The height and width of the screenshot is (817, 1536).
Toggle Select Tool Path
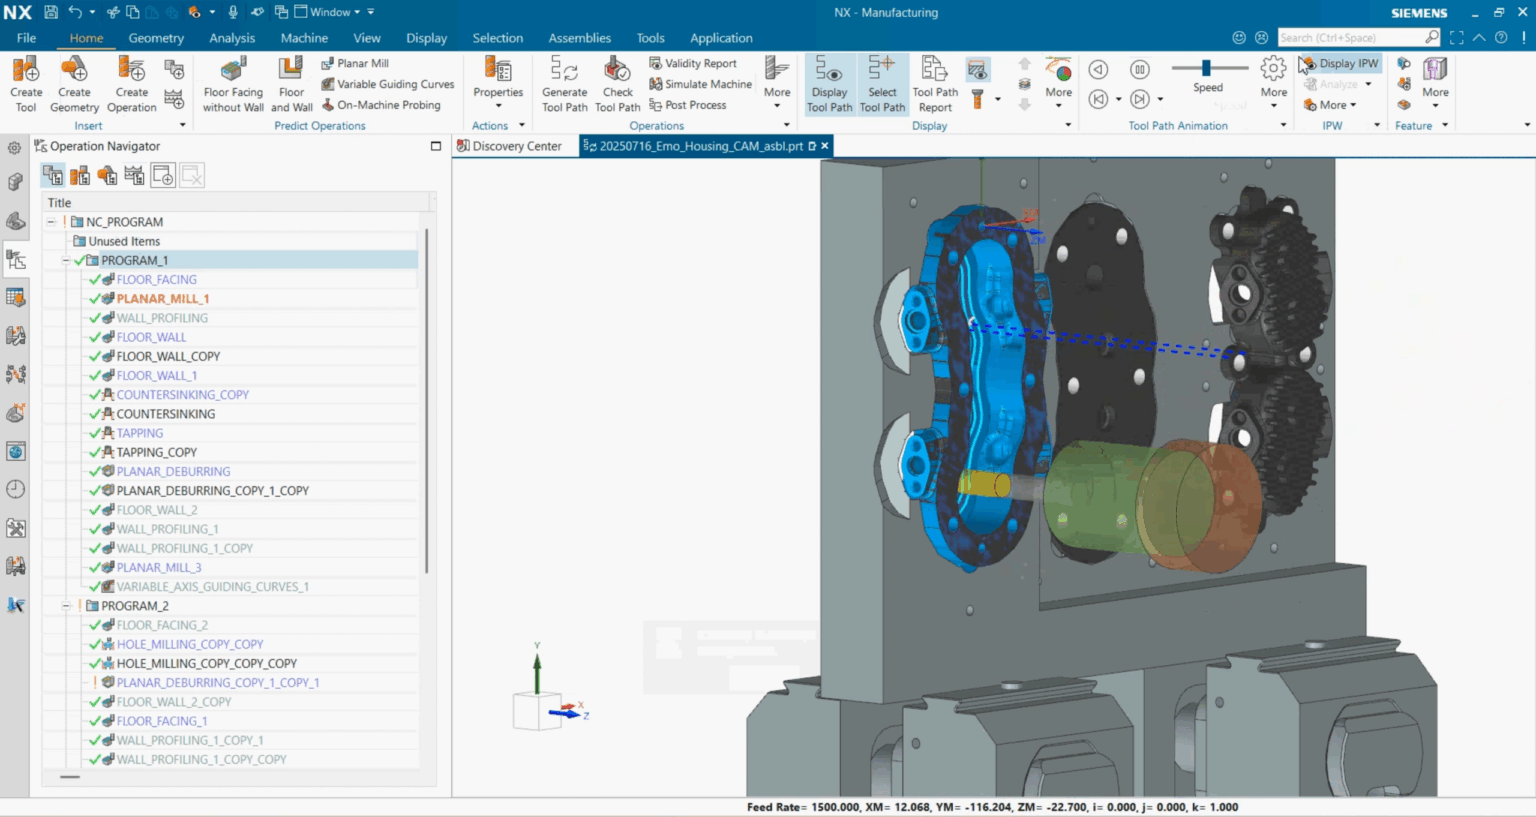[882, 85]
